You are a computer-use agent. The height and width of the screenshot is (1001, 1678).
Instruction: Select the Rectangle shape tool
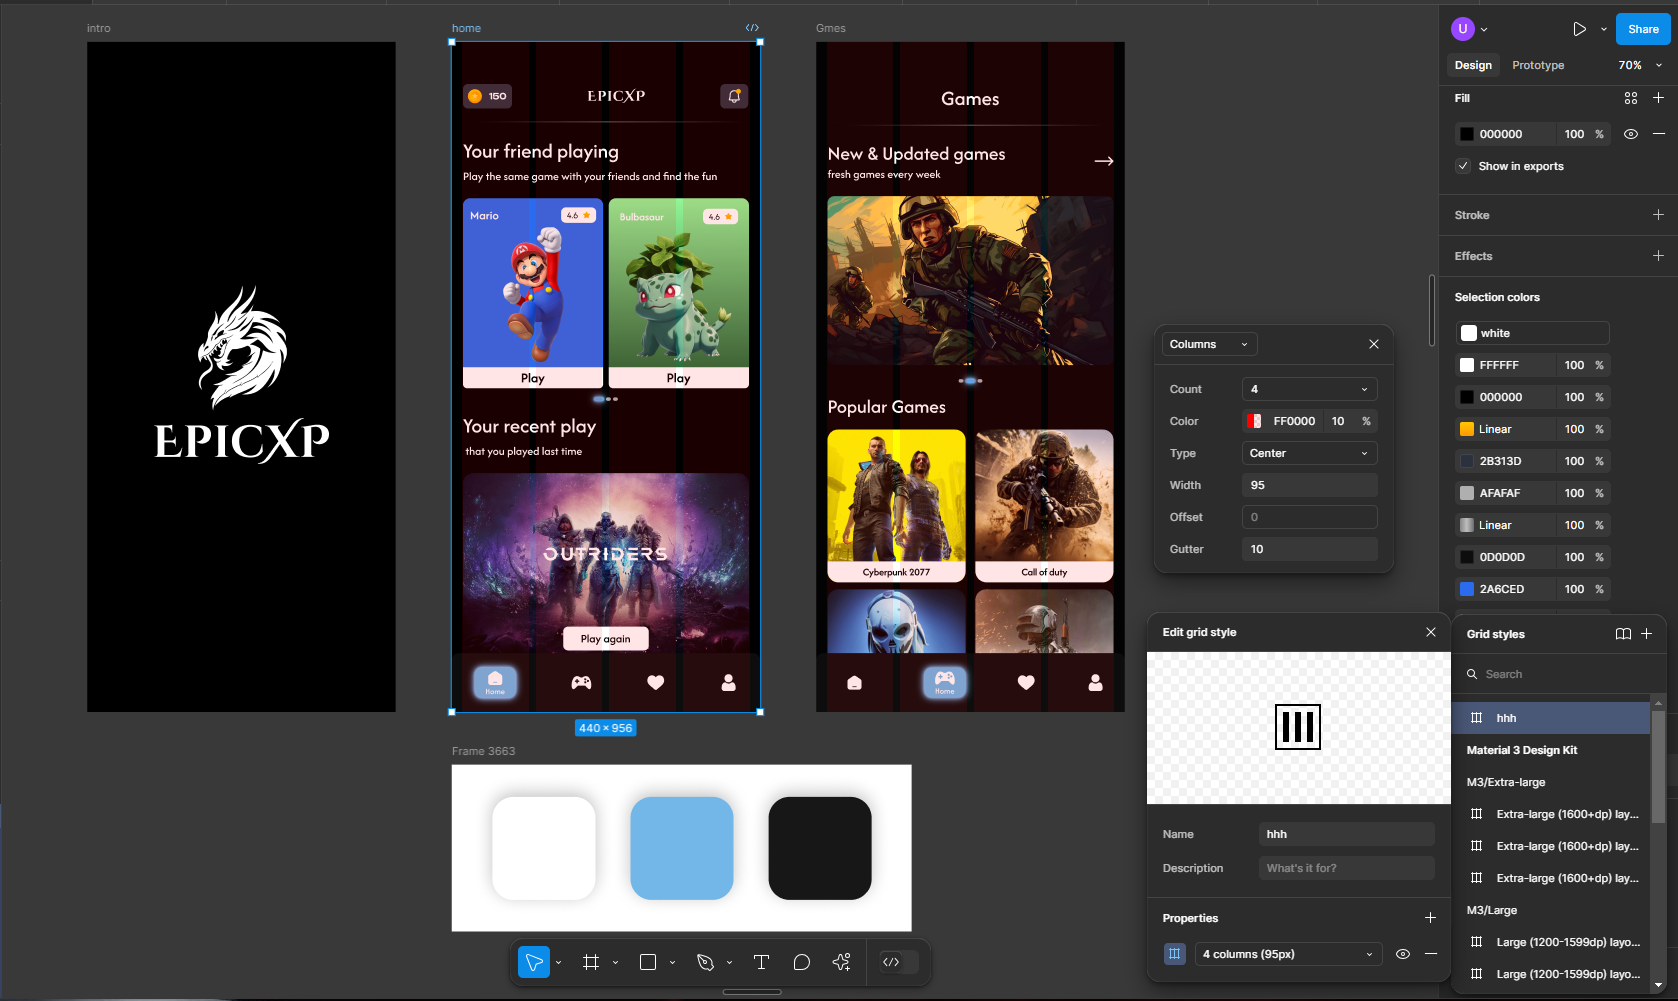(647, 962)
